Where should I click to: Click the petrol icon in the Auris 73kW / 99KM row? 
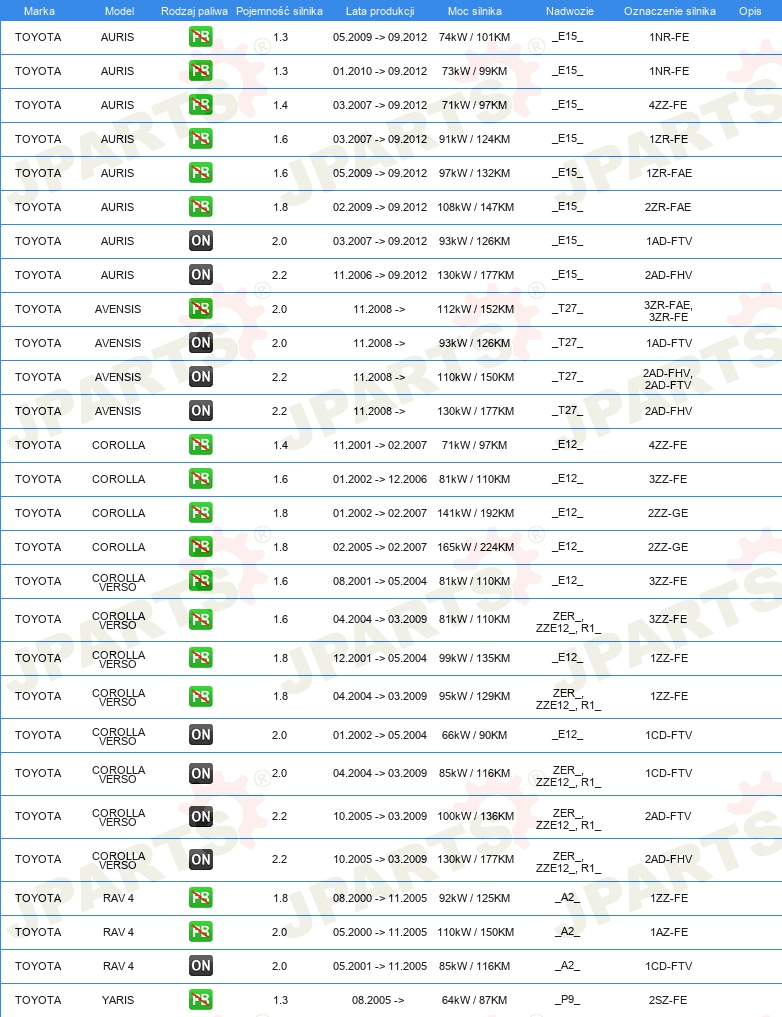point(201,71)
